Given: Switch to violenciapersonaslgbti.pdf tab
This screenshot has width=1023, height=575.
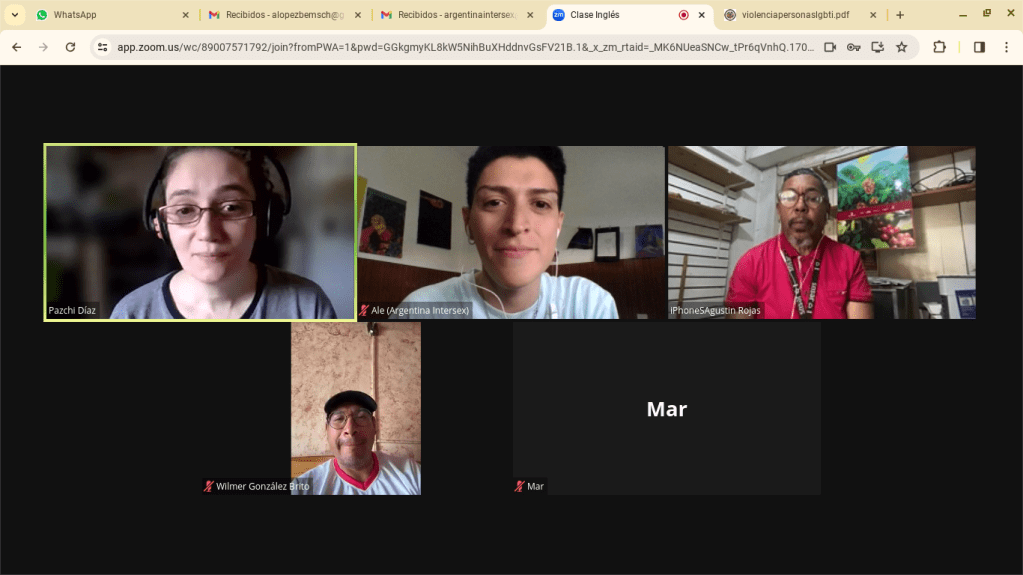Looking at the screenshot, I should pos(794,15).
